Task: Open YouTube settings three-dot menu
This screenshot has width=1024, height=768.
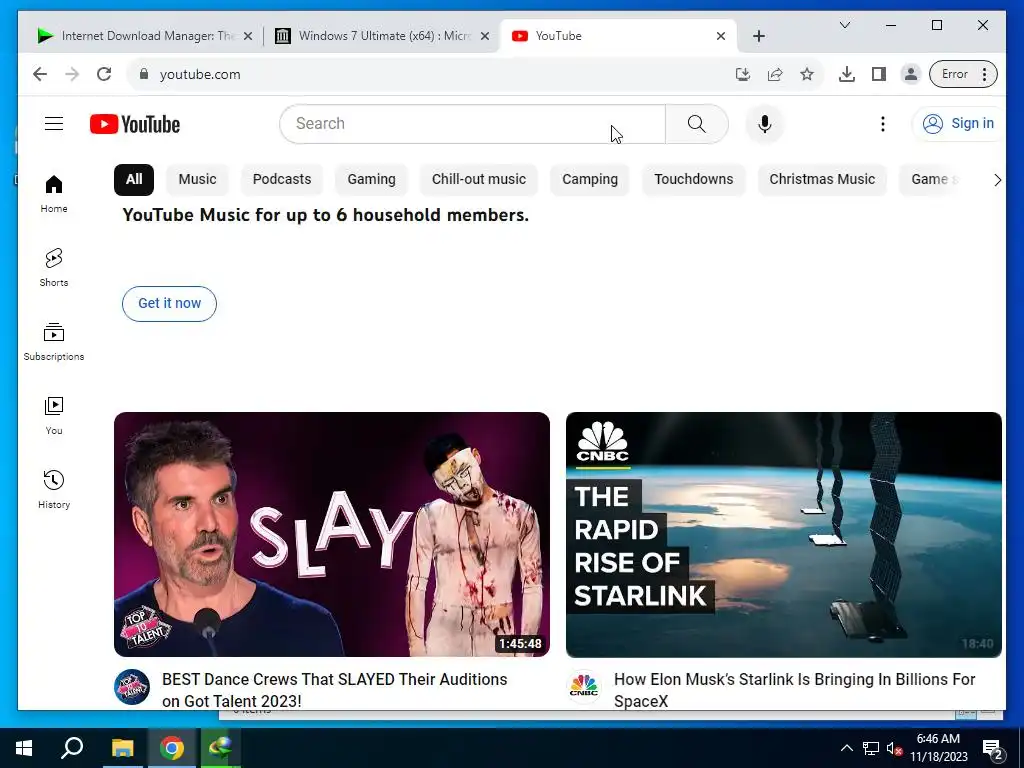Action: [882, 123]
